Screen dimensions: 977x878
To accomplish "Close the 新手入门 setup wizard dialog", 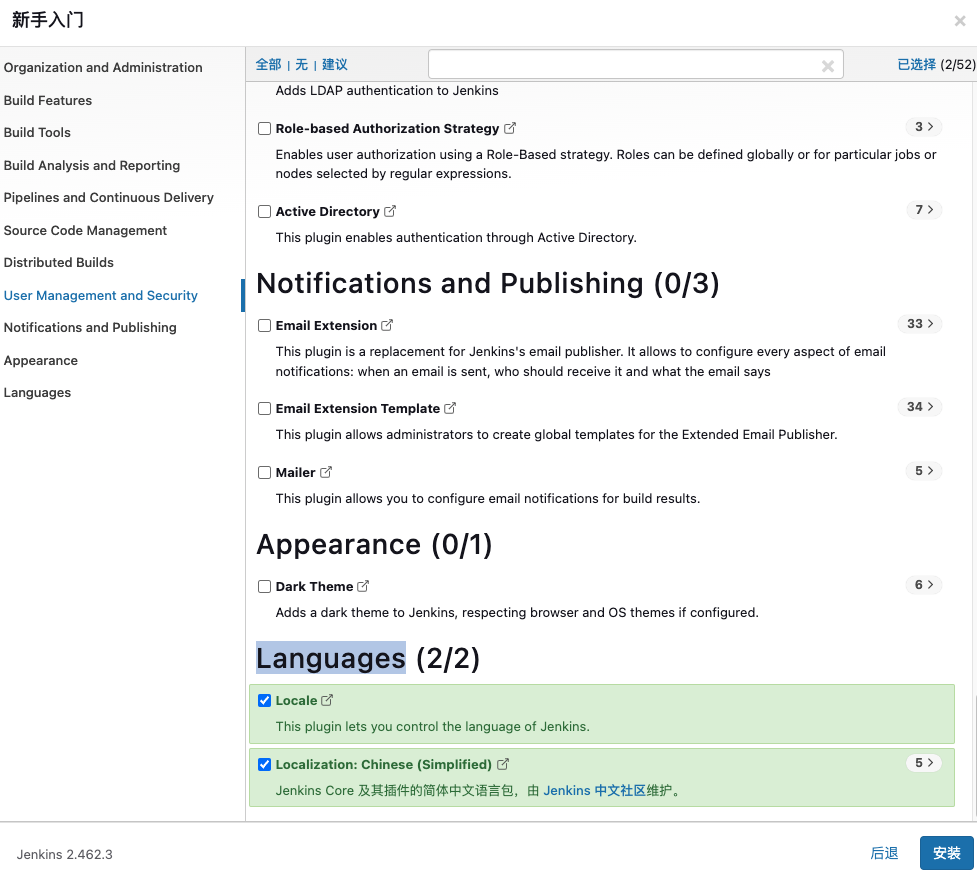I will tap(960, 21).
